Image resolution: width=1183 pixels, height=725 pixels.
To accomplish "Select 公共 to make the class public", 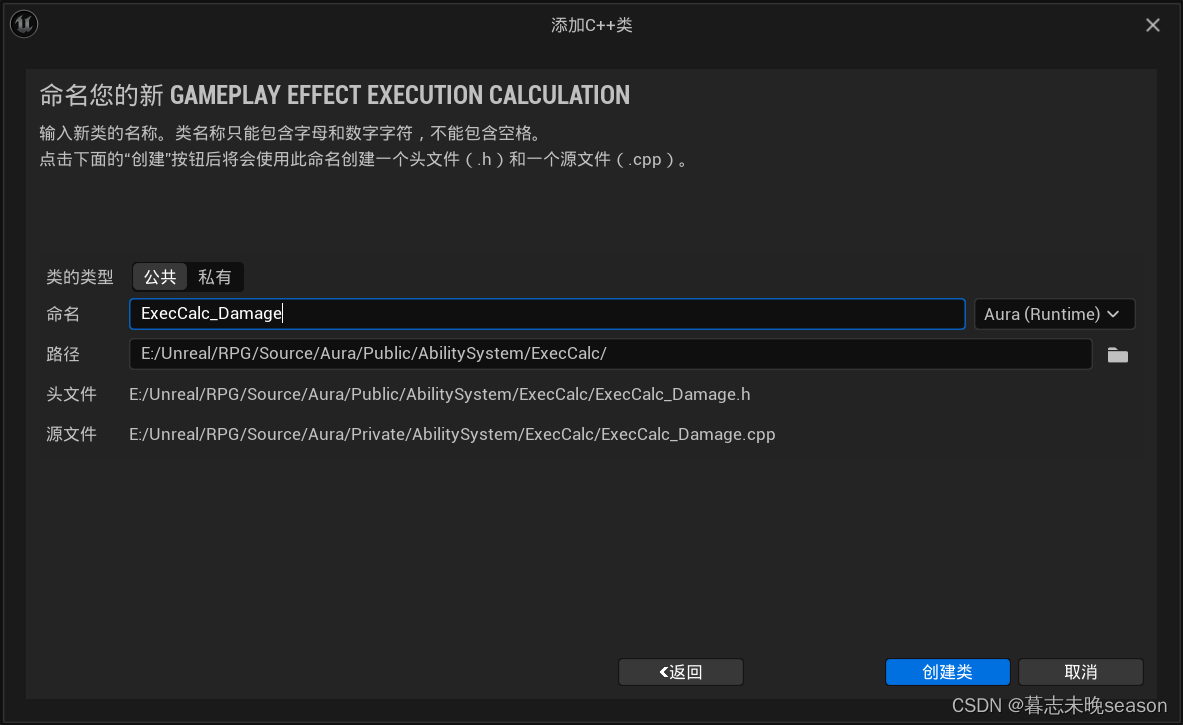I will tap(159, 277).
